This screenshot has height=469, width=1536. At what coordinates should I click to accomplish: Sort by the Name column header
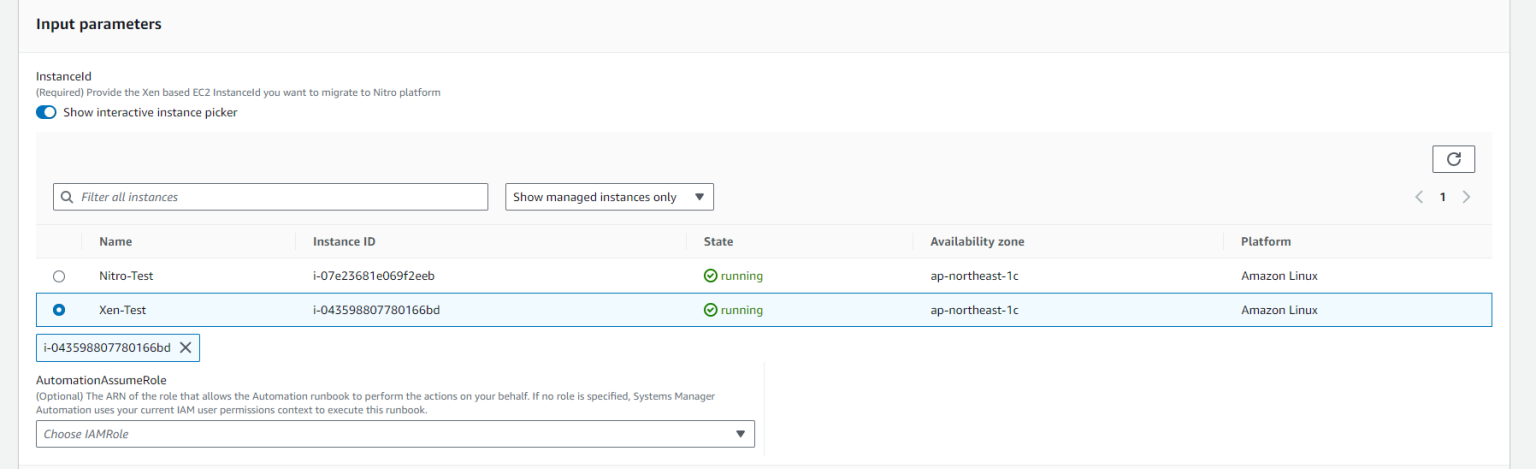[115, 242]
